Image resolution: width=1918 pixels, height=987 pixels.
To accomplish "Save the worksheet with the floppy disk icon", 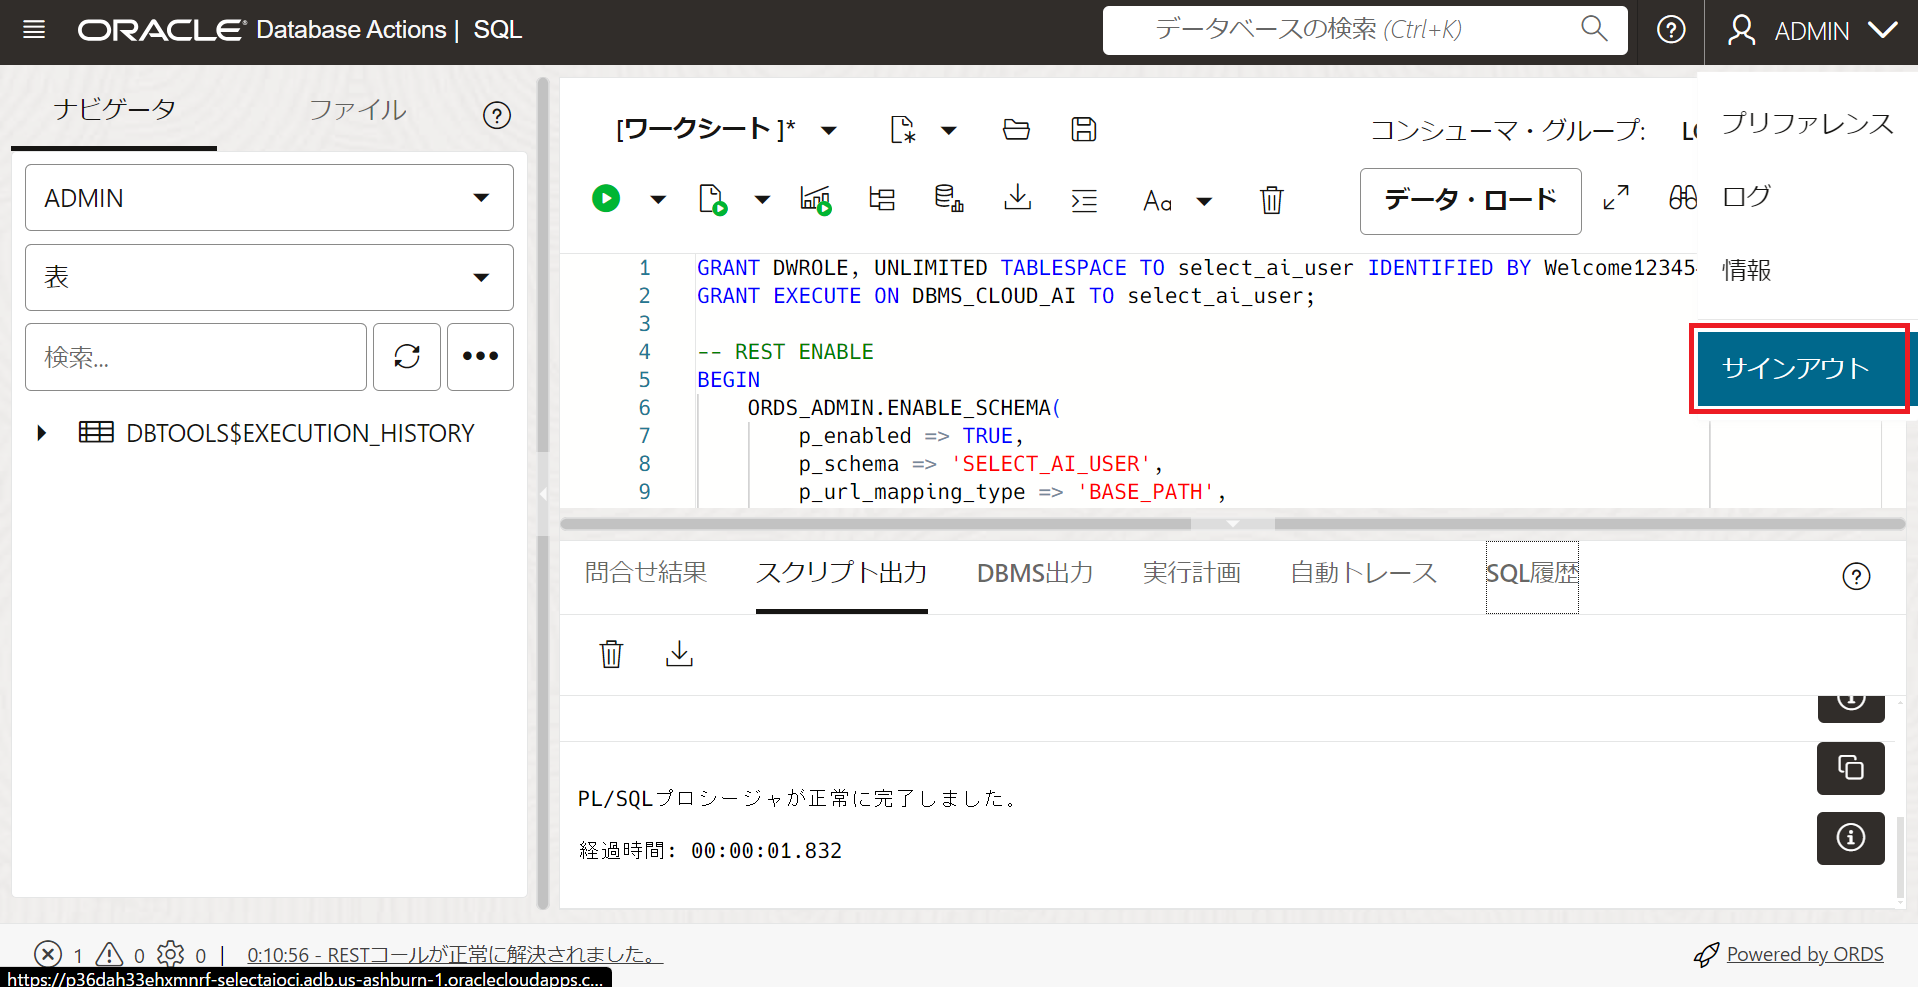I will [x=1084, y=129].
